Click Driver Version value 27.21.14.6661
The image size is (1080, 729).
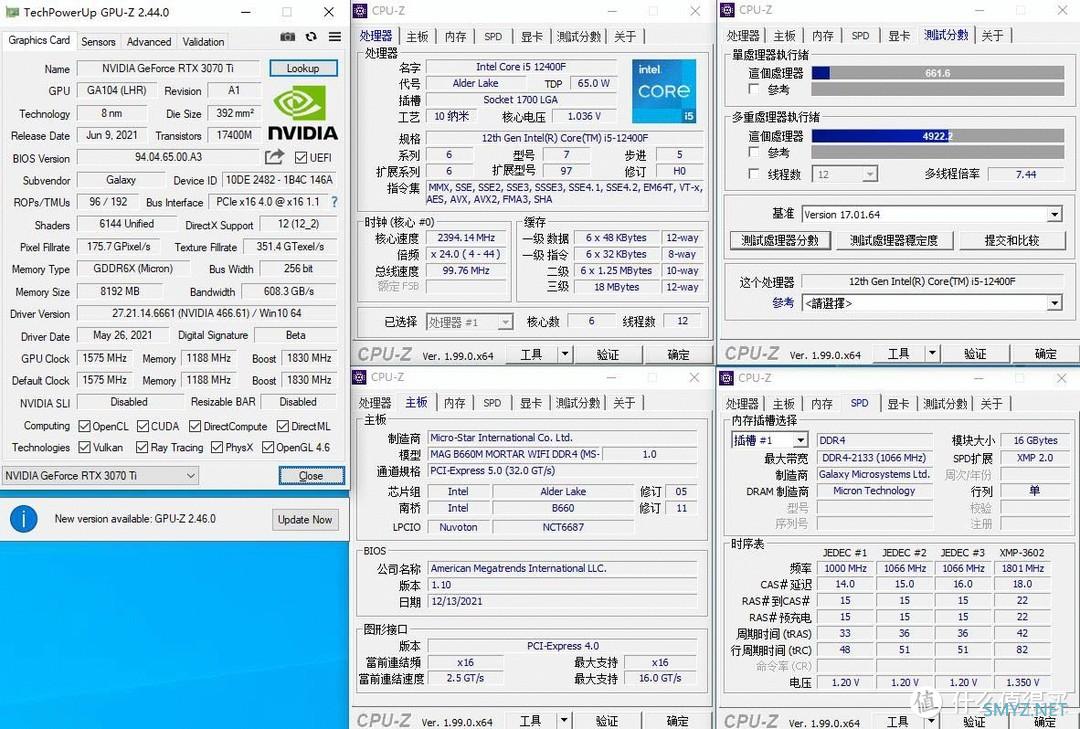207,314
